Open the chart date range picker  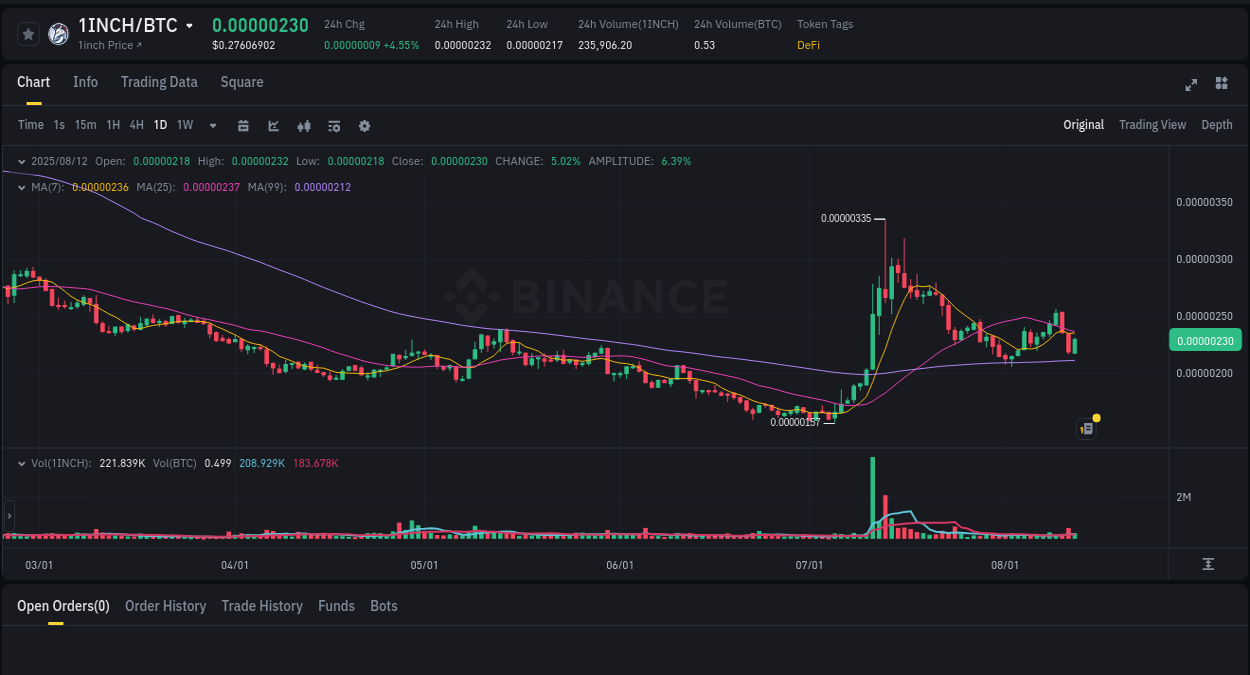243,126
